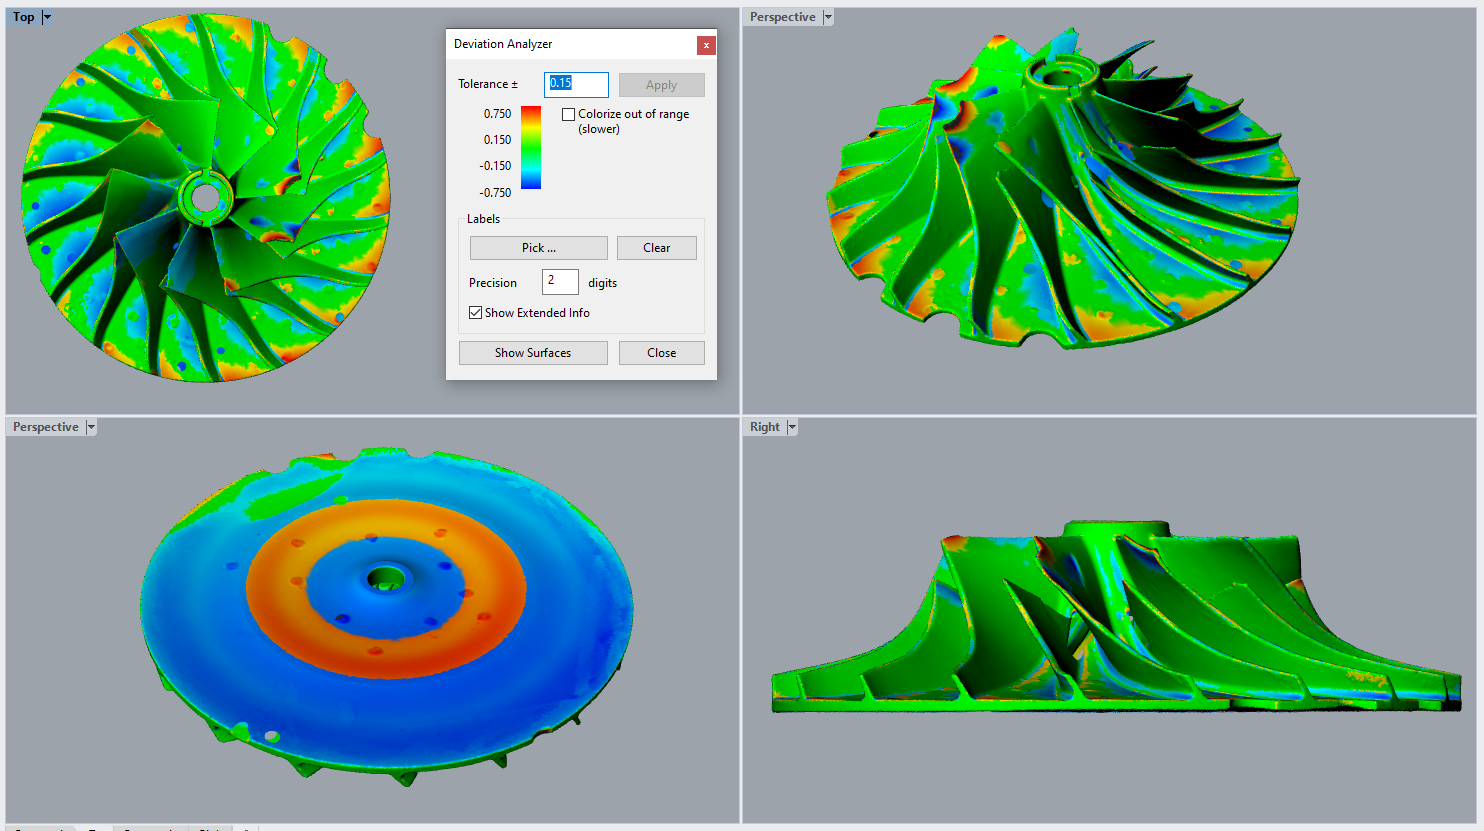The height and width of the screenshot is (831, 1484).
Task: Clear the deviation labels
Action: [656, 248]
